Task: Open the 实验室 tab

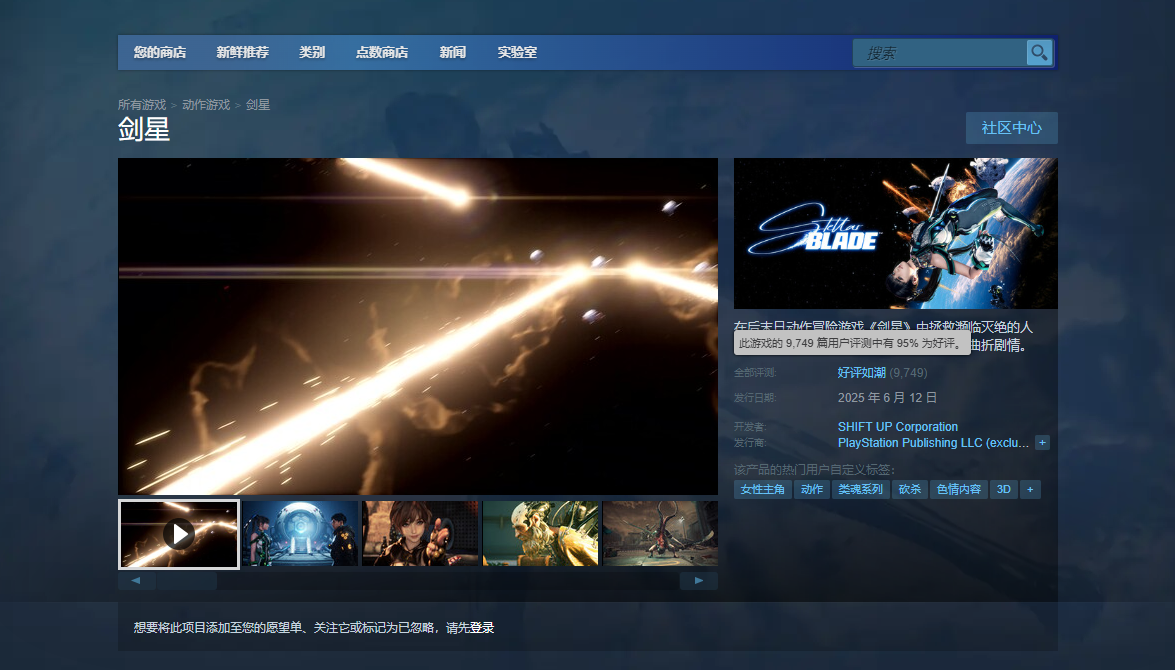Action: pyautogui.click(x=517, y=52)
